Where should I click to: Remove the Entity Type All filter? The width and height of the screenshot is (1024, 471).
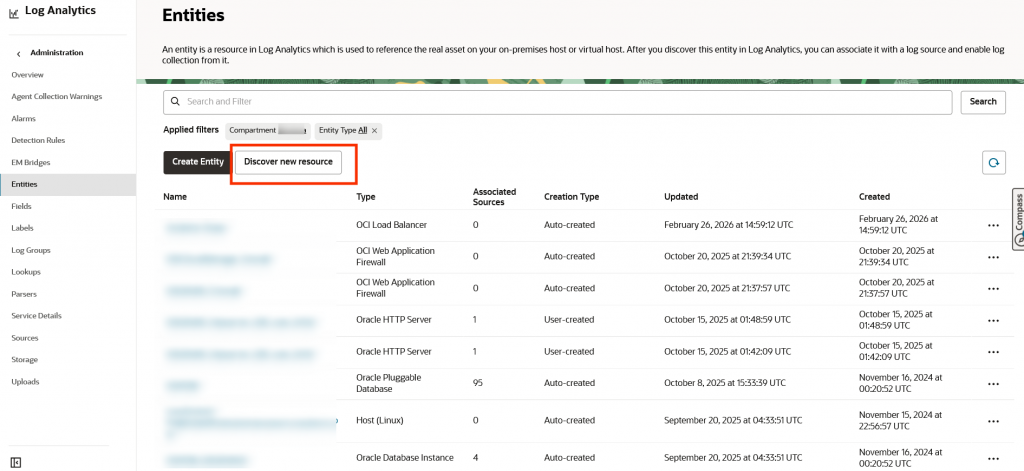(x=374, y=131)
